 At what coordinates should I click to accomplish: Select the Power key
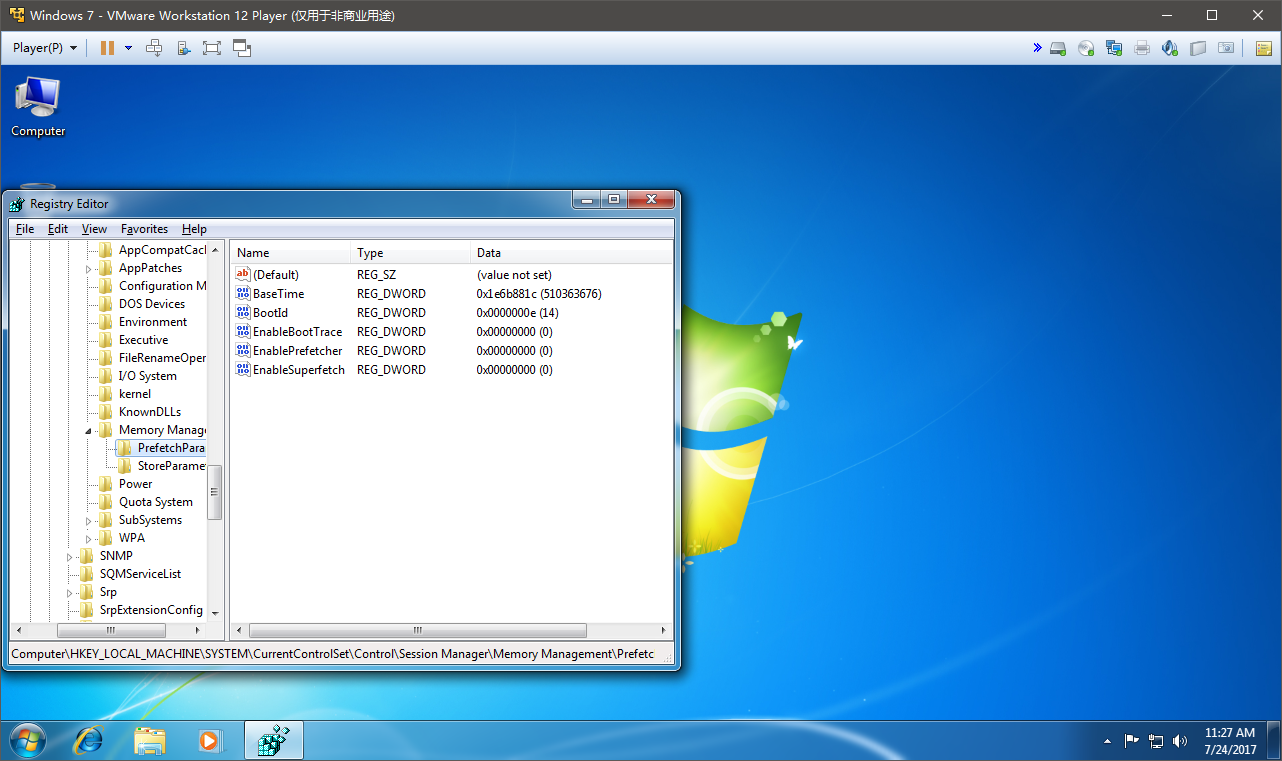[135, 484]
